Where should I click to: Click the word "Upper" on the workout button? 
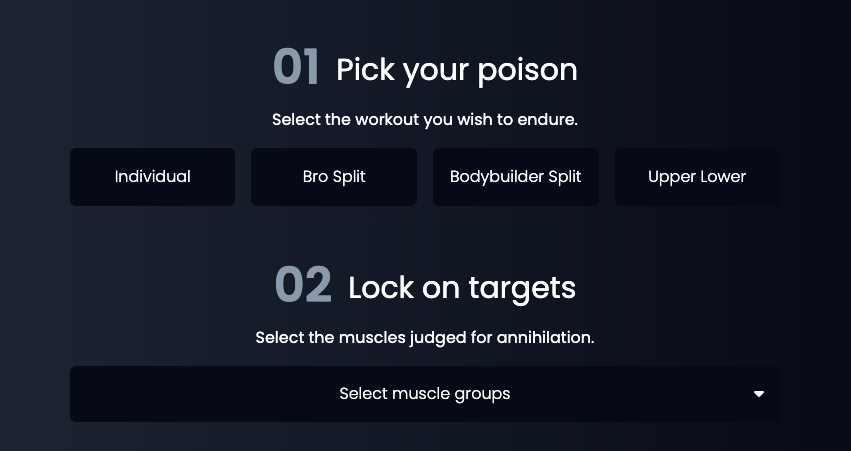pyautogui.click(x=670, y=177)
